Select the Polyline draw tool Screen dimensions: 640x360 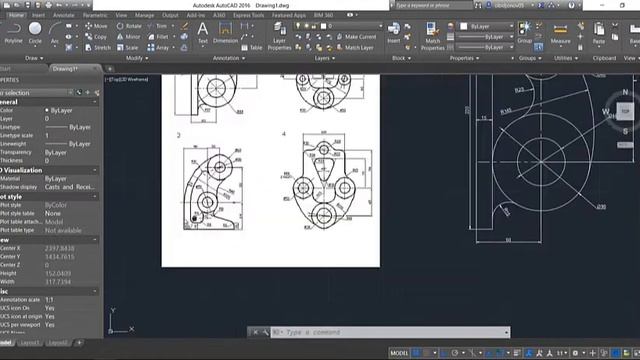pyautogui.click(x=13, y=33)
